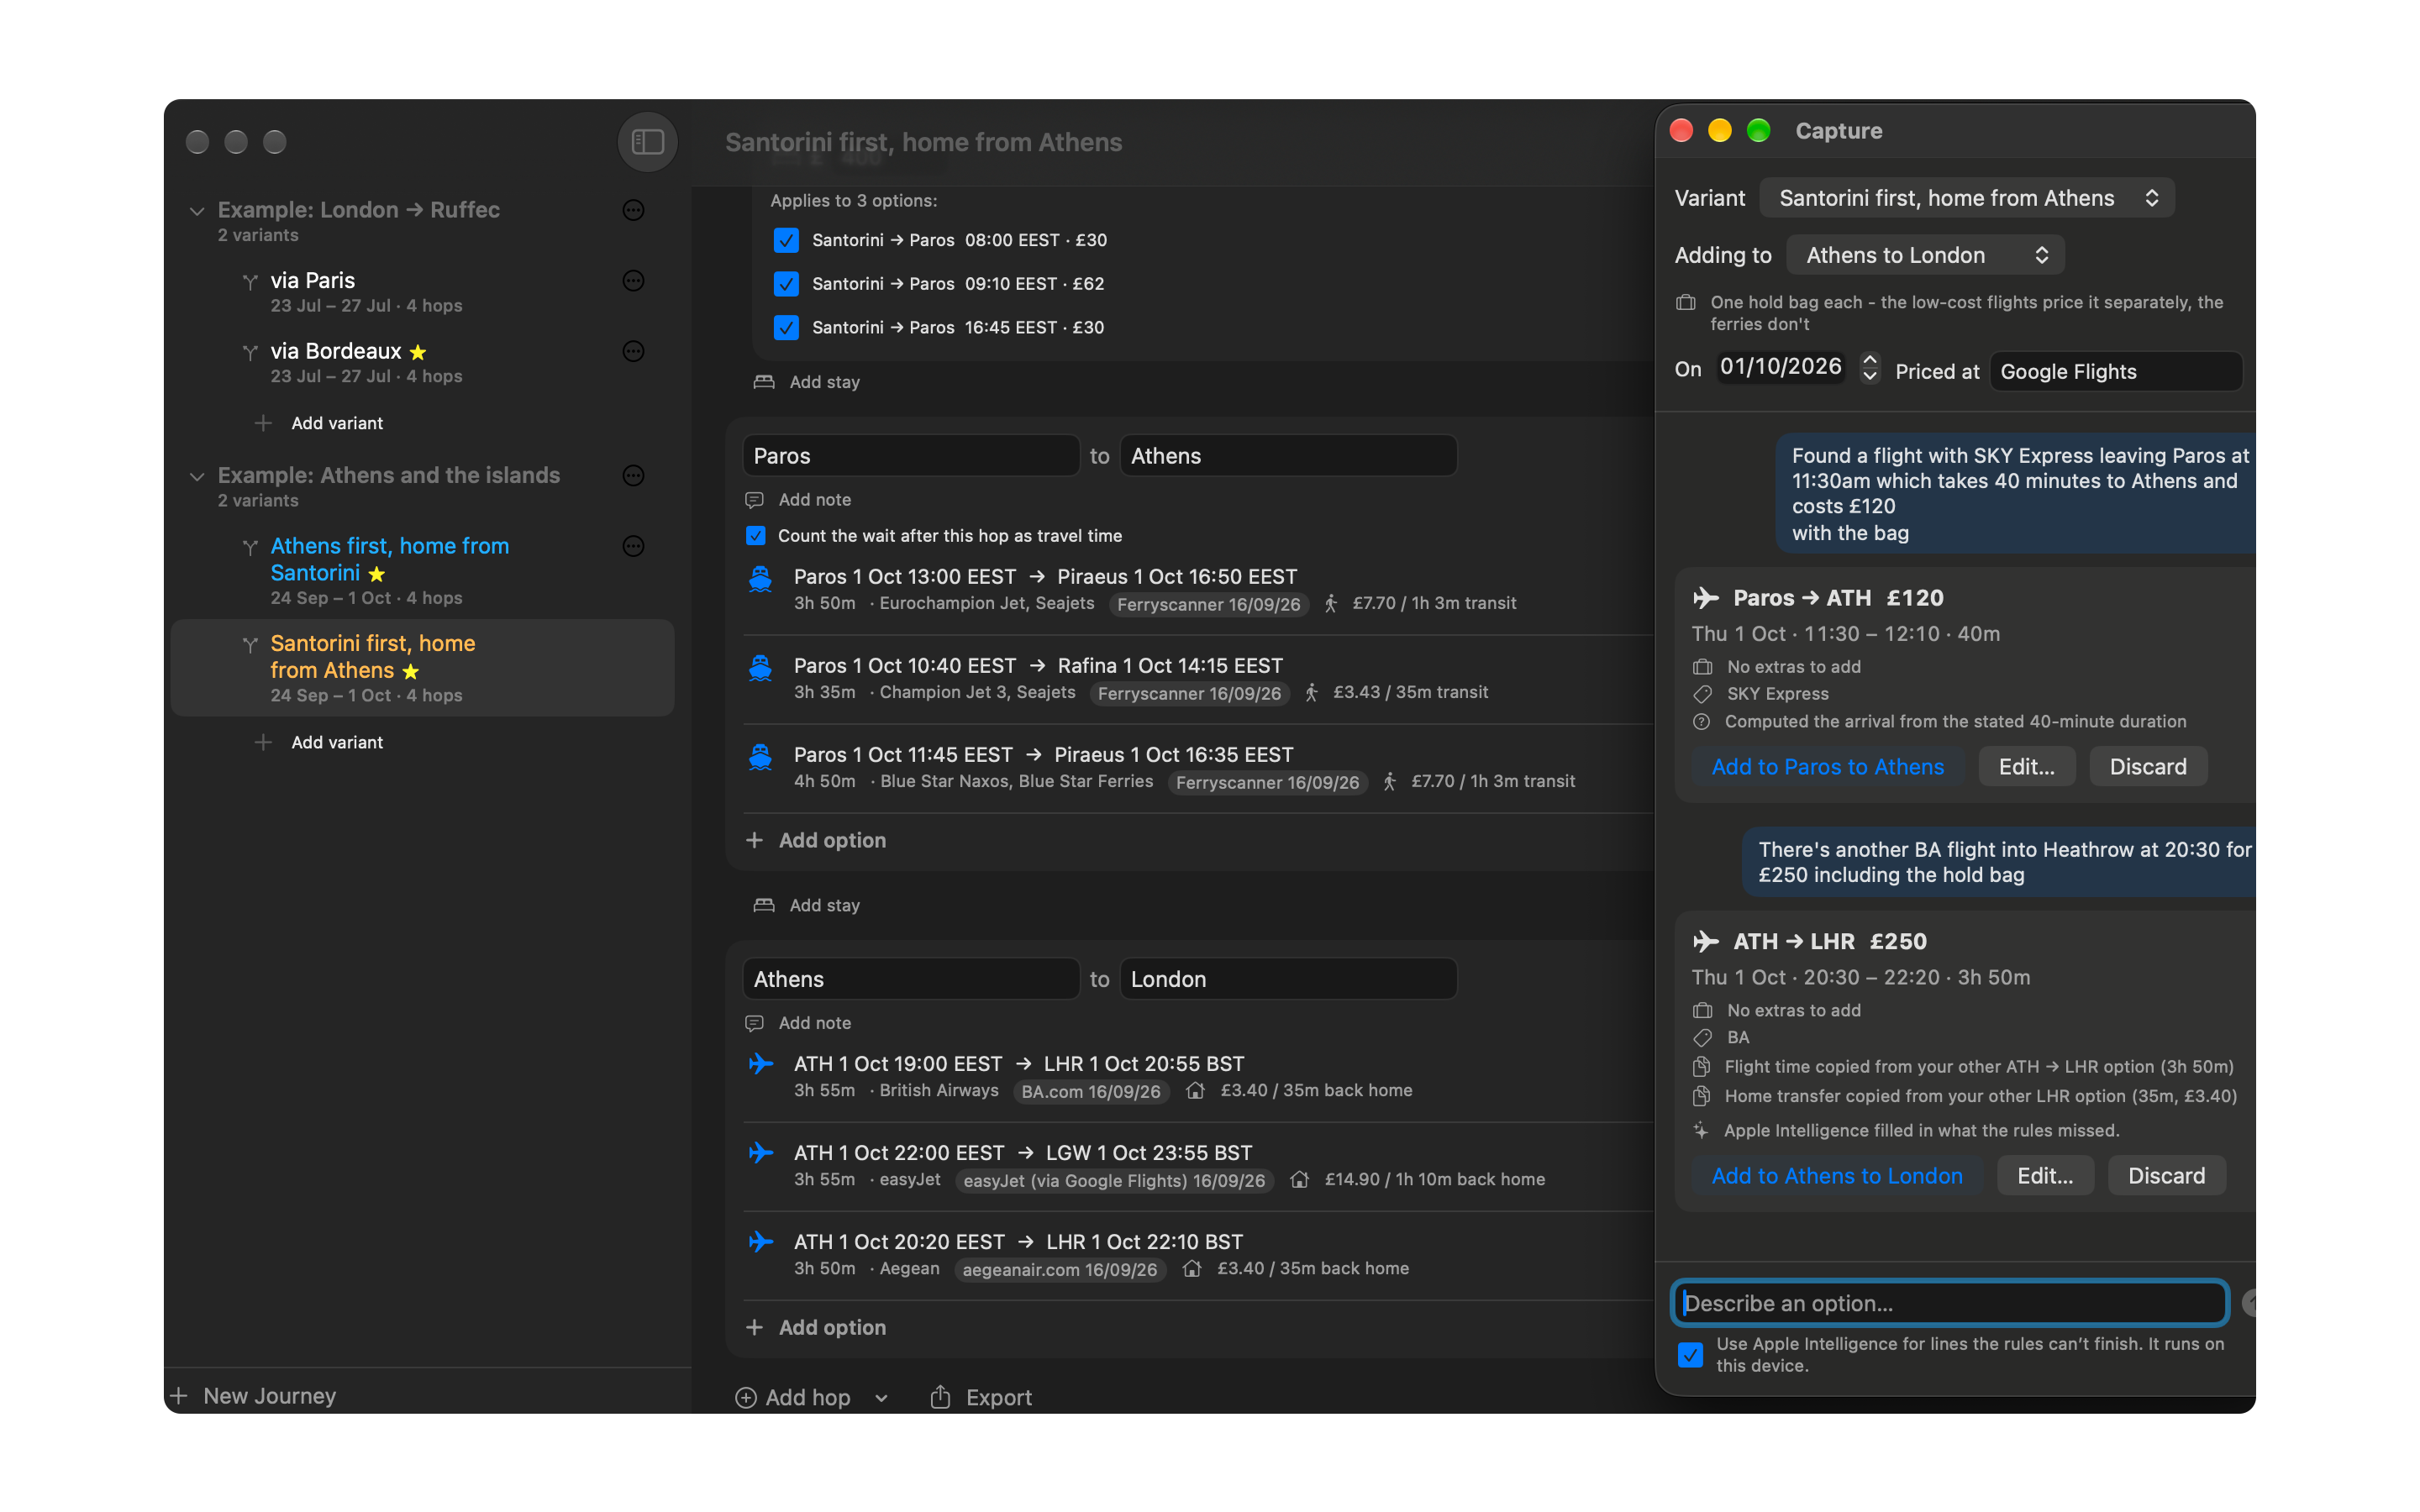This screenshot has width=2420, height=1512.
Task: Toggle the Use Apple Intelligence checkbox
Action: [x=1690, y=1355]
